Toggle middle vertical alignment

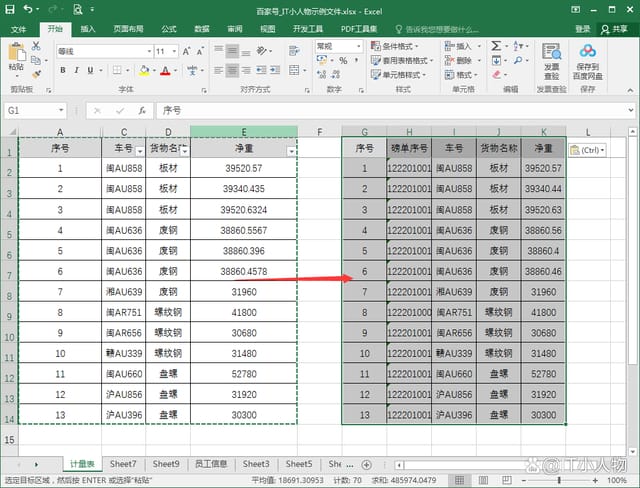coord(232,51)
